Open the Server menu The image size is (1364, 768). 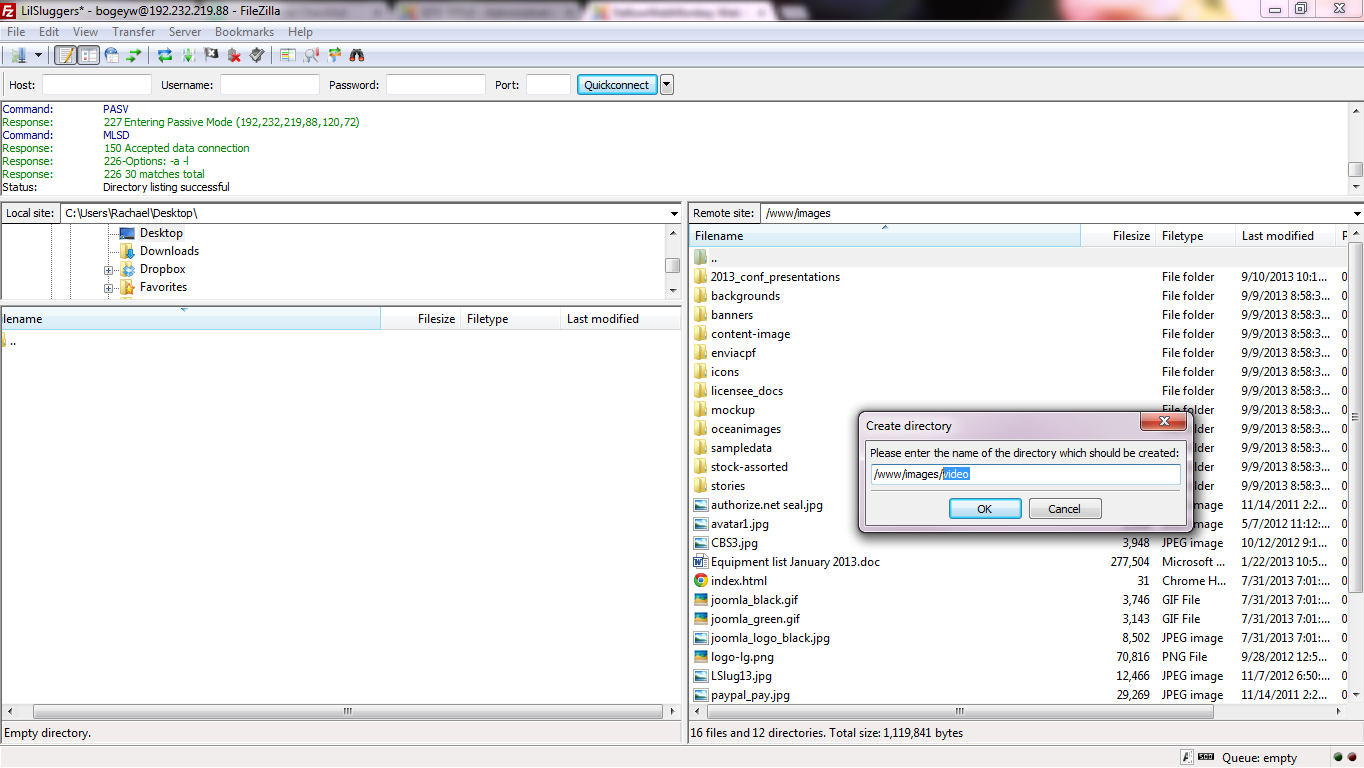[185, 32]
